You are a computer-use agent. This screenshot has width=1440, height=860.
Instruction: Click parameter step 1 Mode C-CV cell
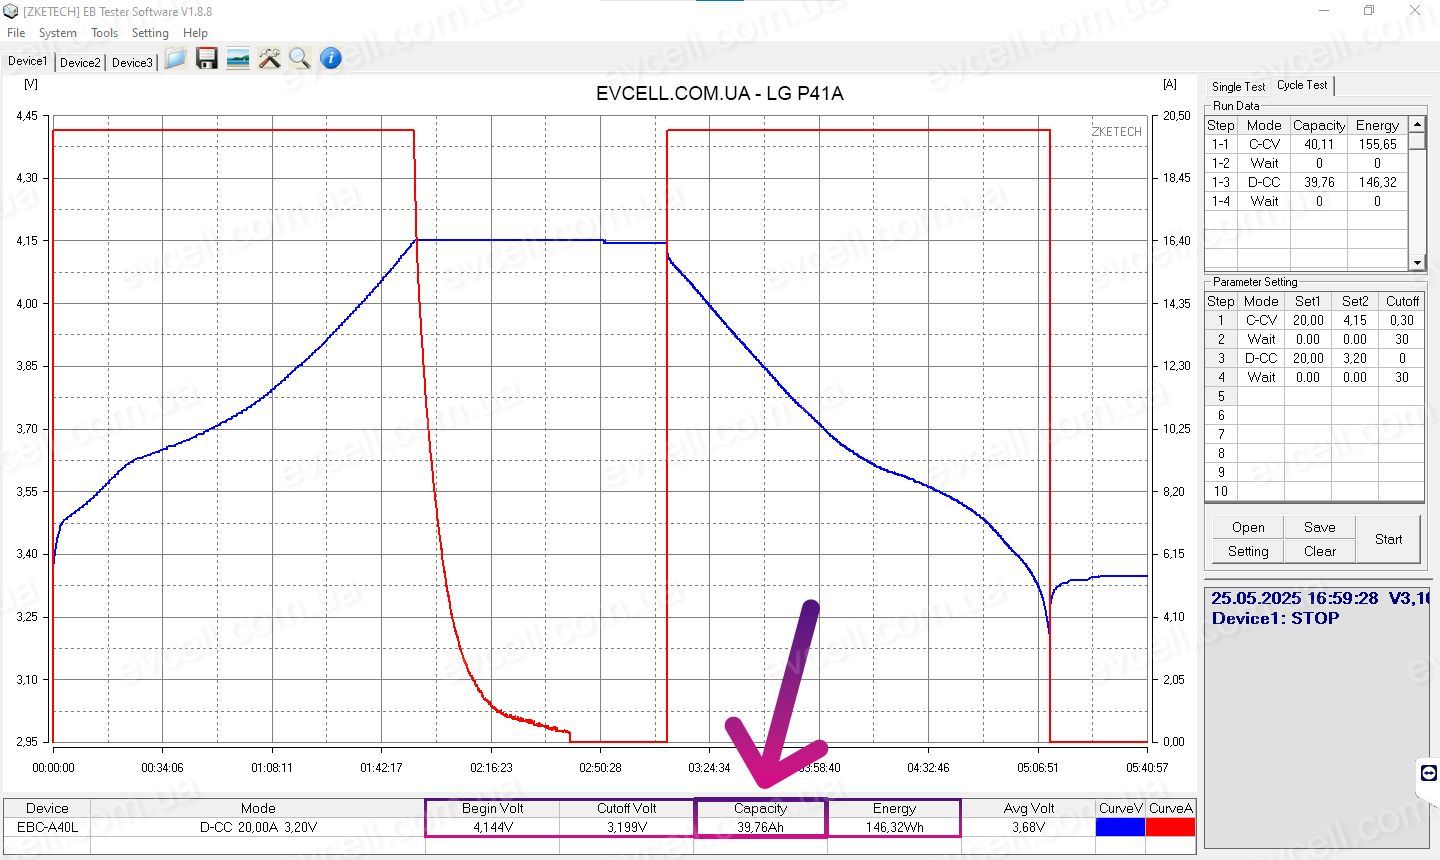click(x=1261, y=320)
